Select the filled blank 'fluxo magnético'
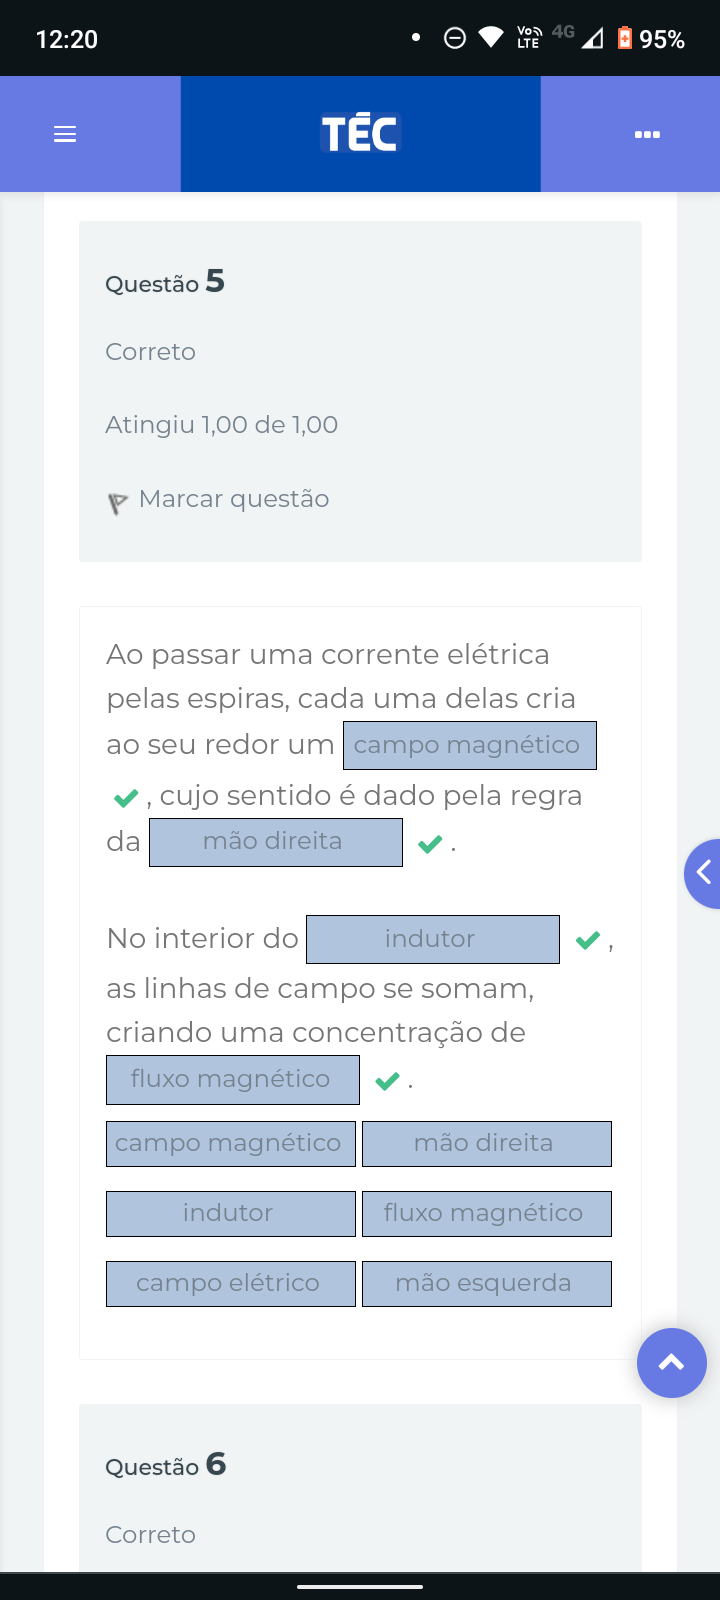The width and height of the screenshot is (720, 1600). pos(232,1080)
